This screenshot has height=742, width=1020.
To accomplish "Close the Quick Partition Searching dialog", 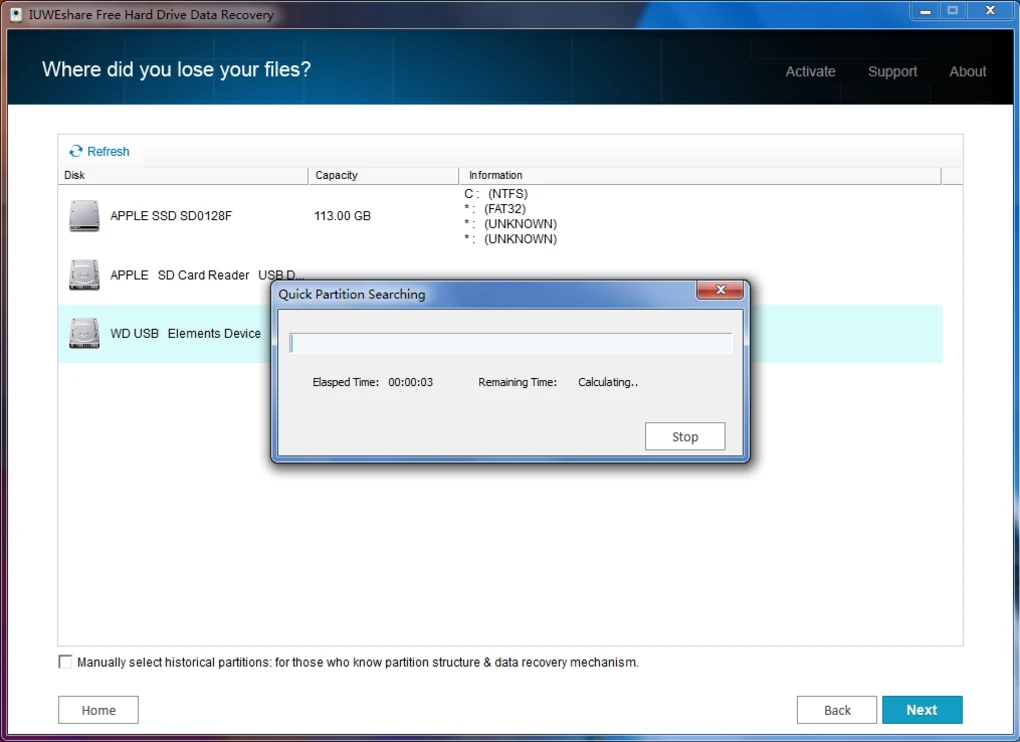I will click(x=719, y=291).
